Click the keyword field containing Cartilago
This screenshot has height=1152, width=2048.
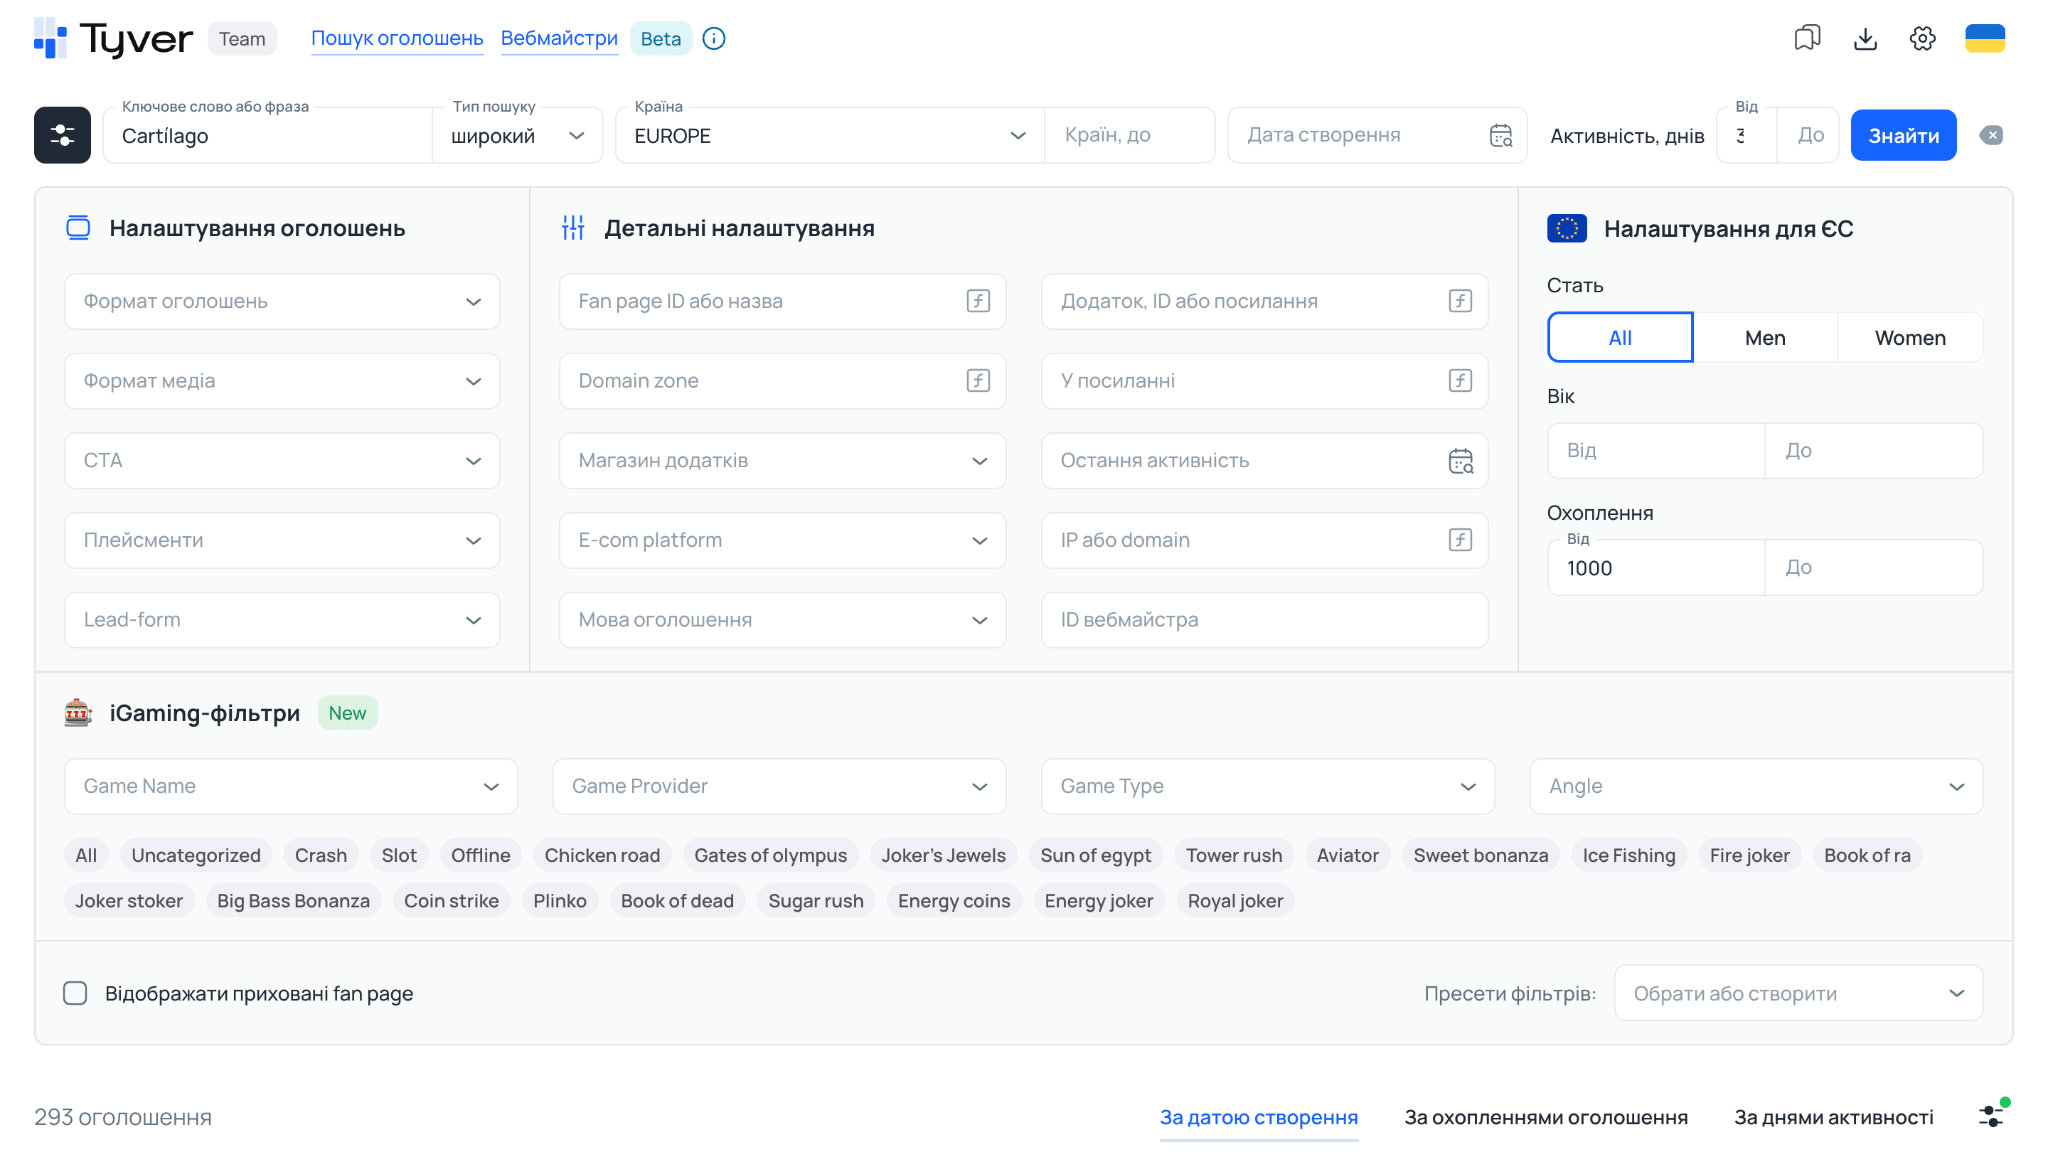coord(268,135)
